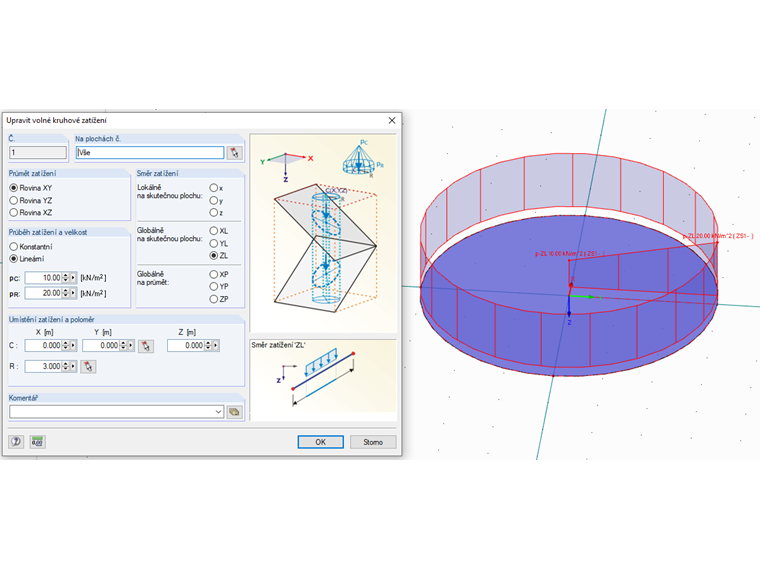
Task: Choose Lineární load distribution
Action: (14, 259)
